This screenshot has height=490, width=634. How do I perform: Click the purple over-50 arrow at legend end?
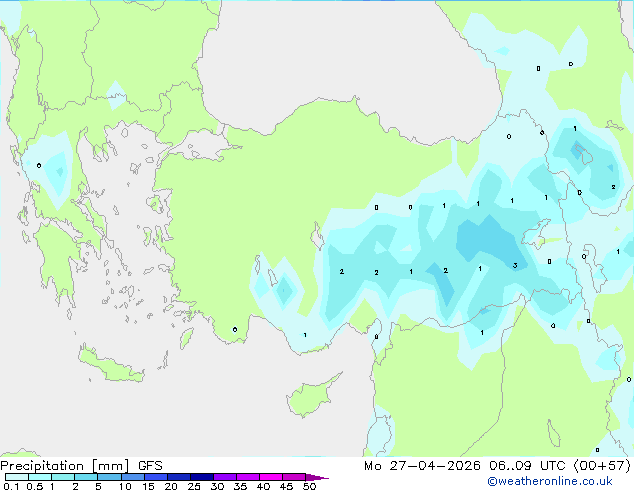[317, 477]
